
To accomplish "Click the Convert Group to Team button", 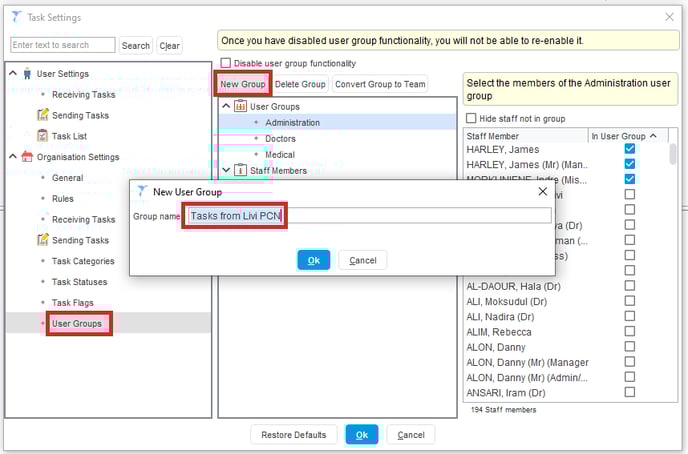I will (x=380, y=84).
